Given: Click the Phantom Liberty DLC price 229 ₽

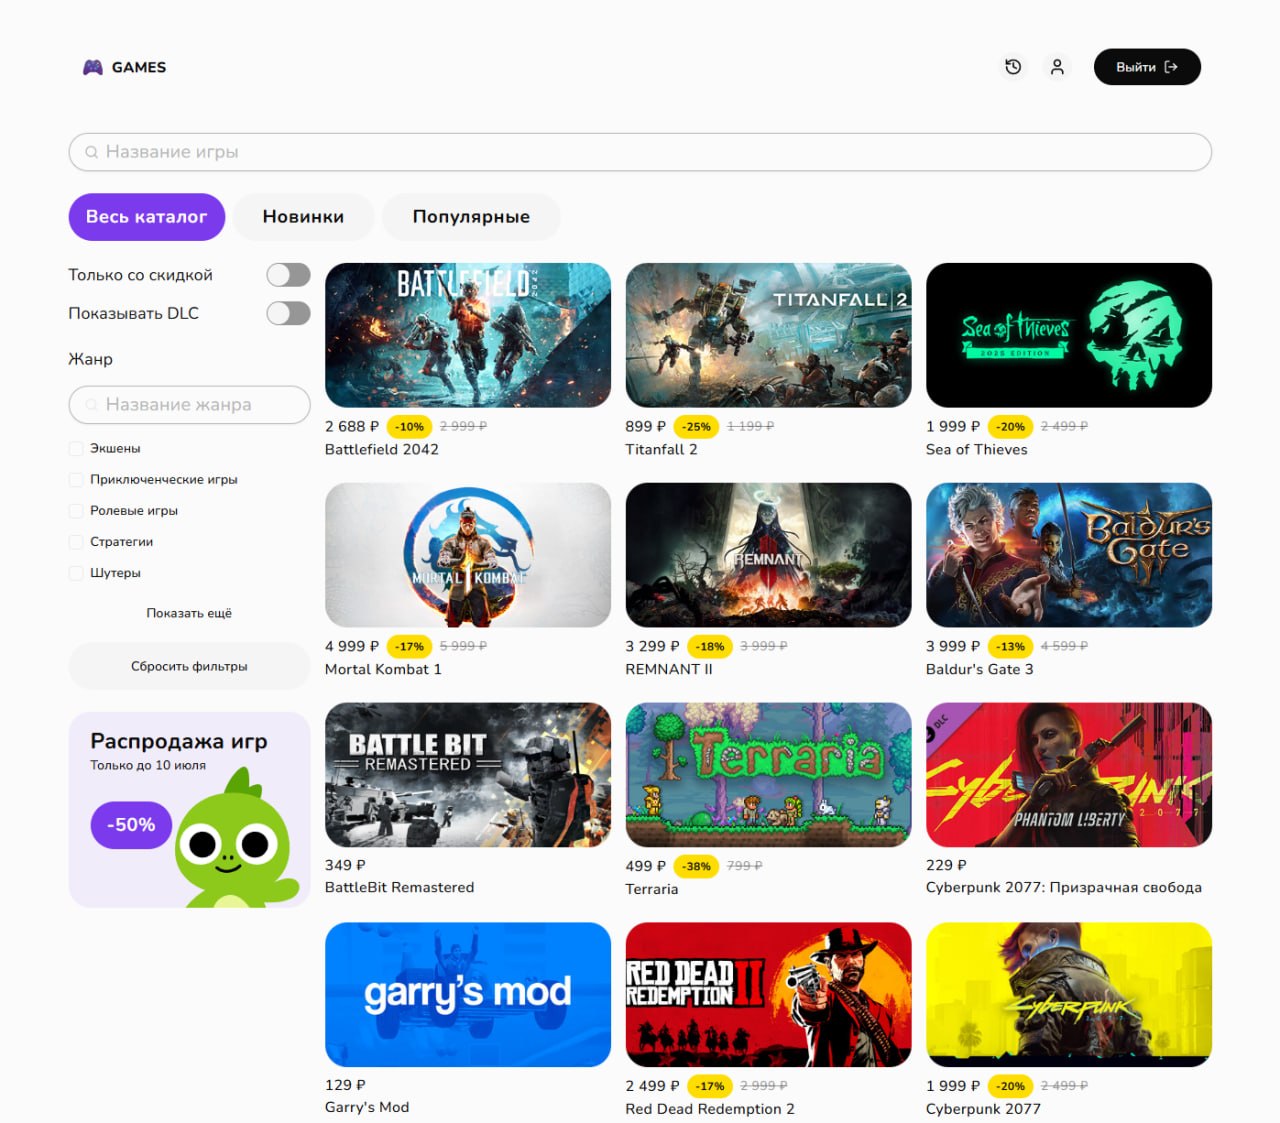Looking at the screenshot, I should point(946,866).
